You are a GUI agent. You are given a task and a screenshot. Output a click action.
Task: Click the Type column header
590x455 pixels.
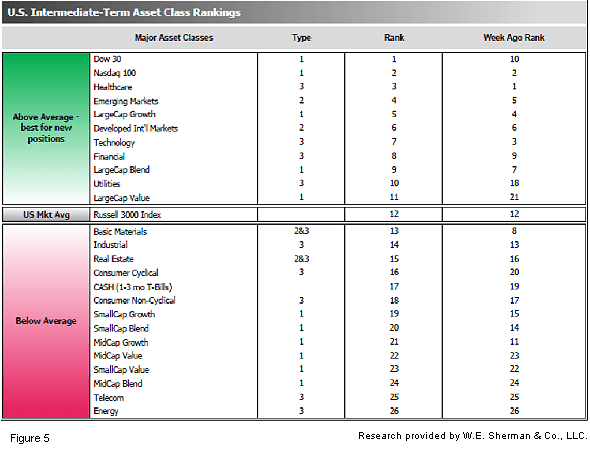(x=301, y=38)
